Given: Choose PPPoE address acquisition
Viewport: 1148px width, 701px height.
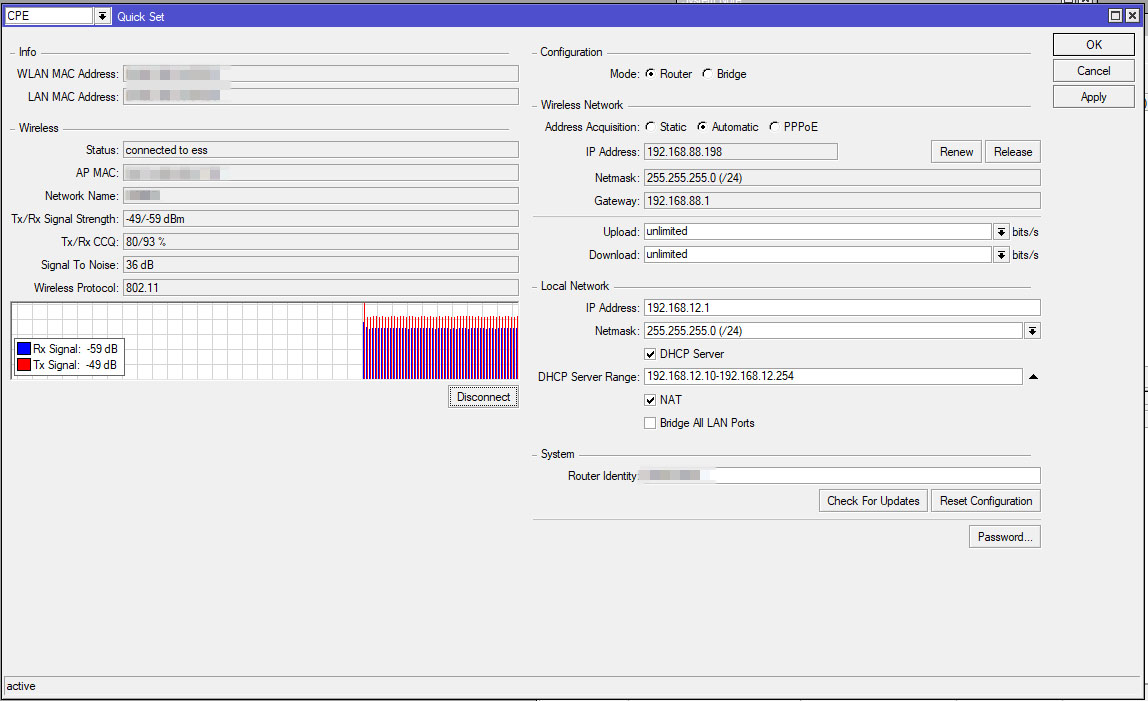Looking at the screenshot, I should click(x=775, y=127).
